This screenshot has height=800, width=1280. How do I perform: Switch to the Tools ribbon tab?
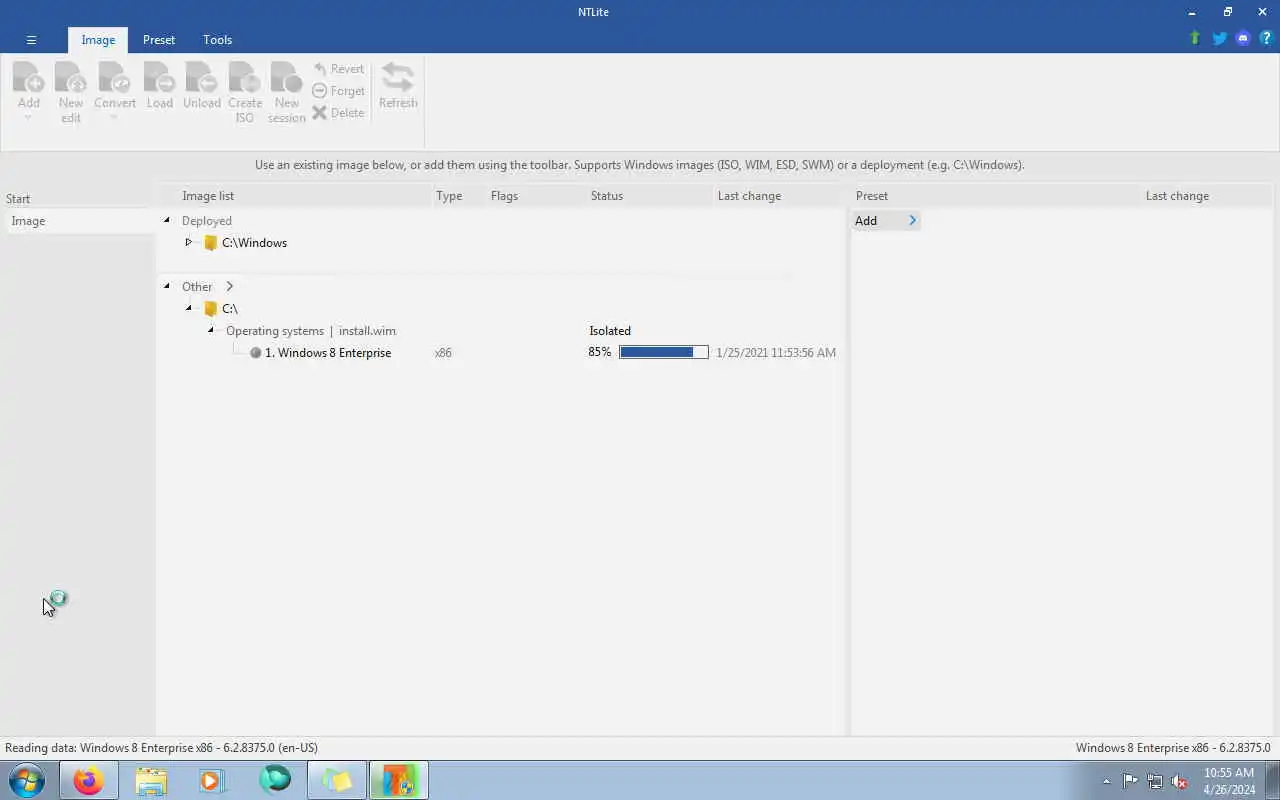[217, 40]
